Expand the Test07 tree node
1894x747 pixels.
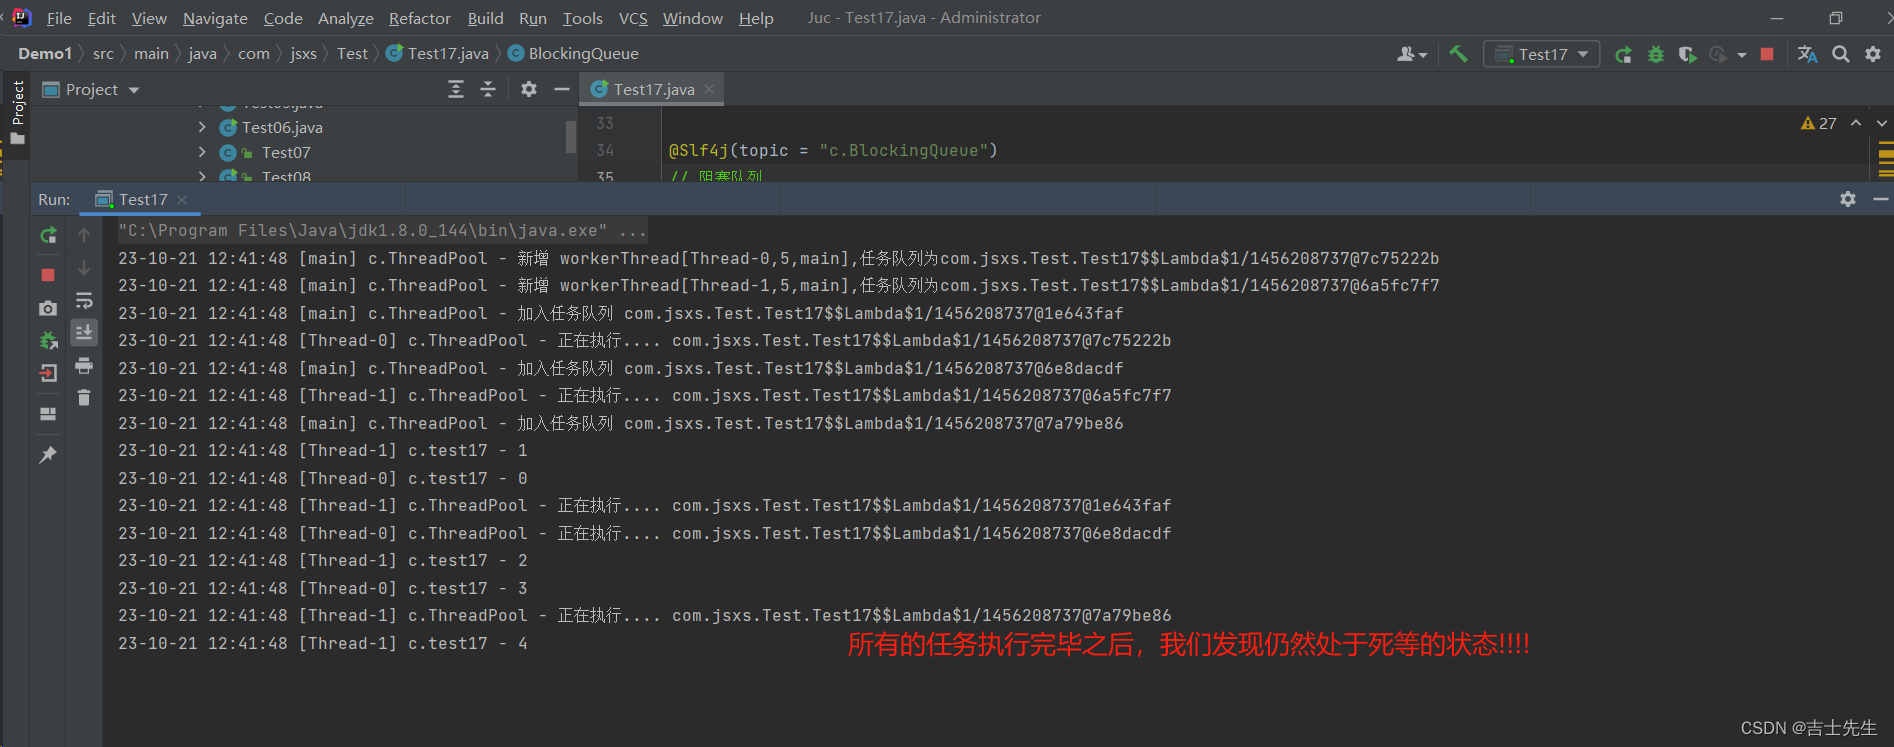point(202,152)
